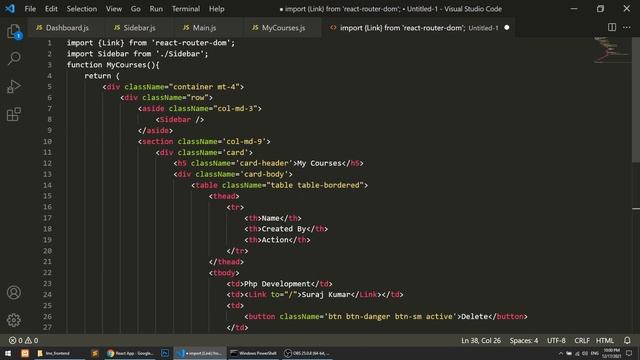Click 'Suraj Kumar' link text in code

326,295
